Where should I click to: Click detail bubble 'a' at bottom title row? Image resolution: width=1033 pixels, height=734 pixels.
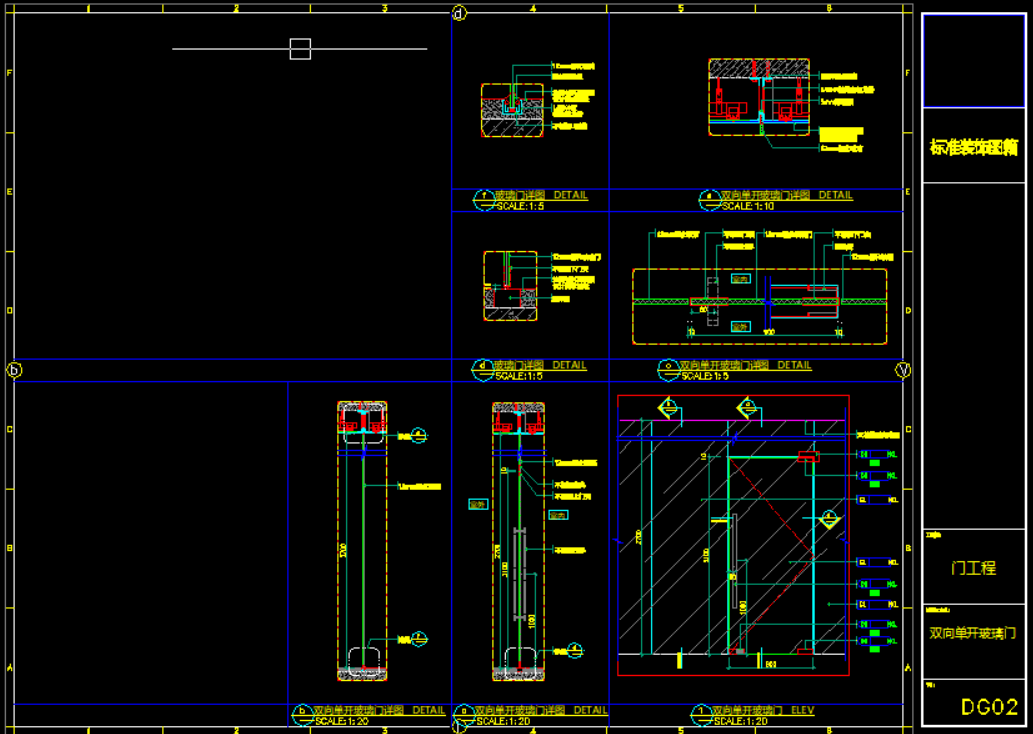pos(464,715)
